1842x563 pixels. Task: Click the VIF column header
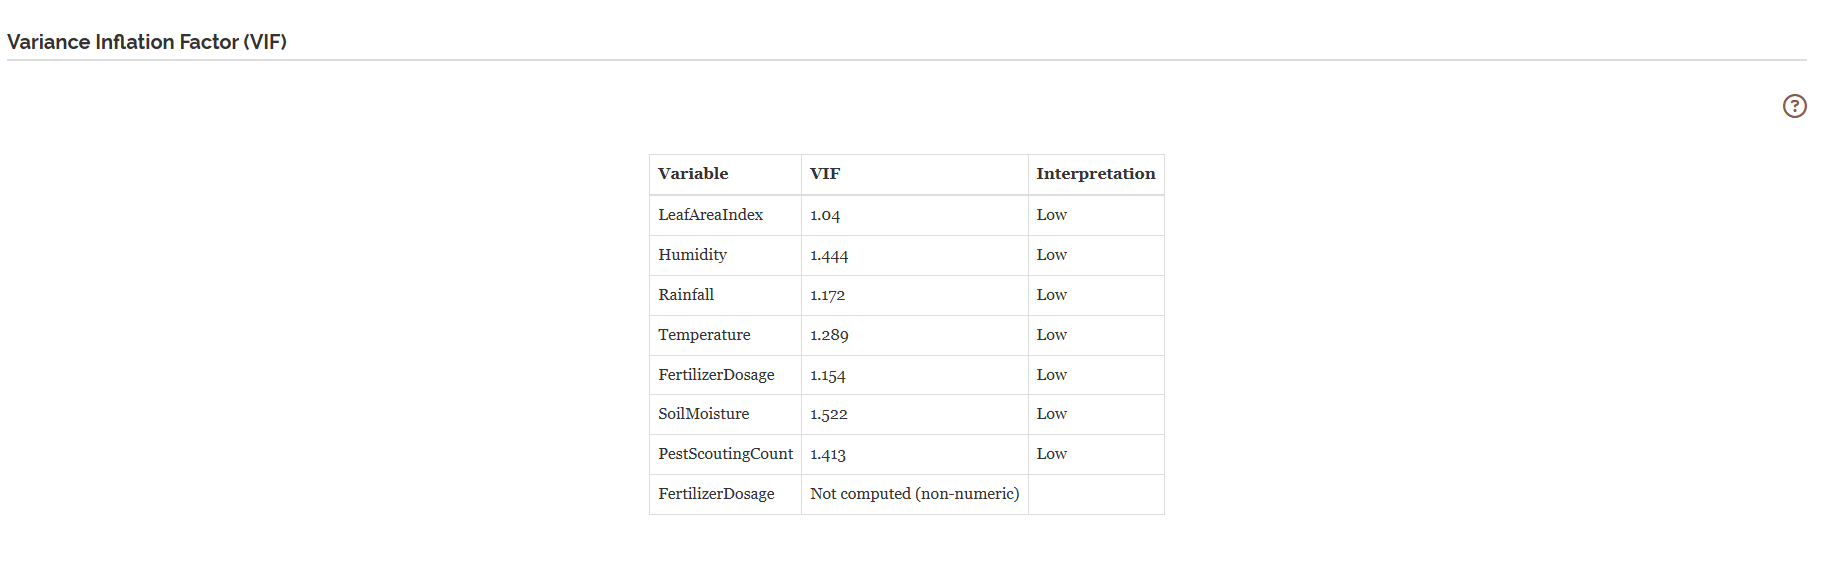(x=914, y=174)
